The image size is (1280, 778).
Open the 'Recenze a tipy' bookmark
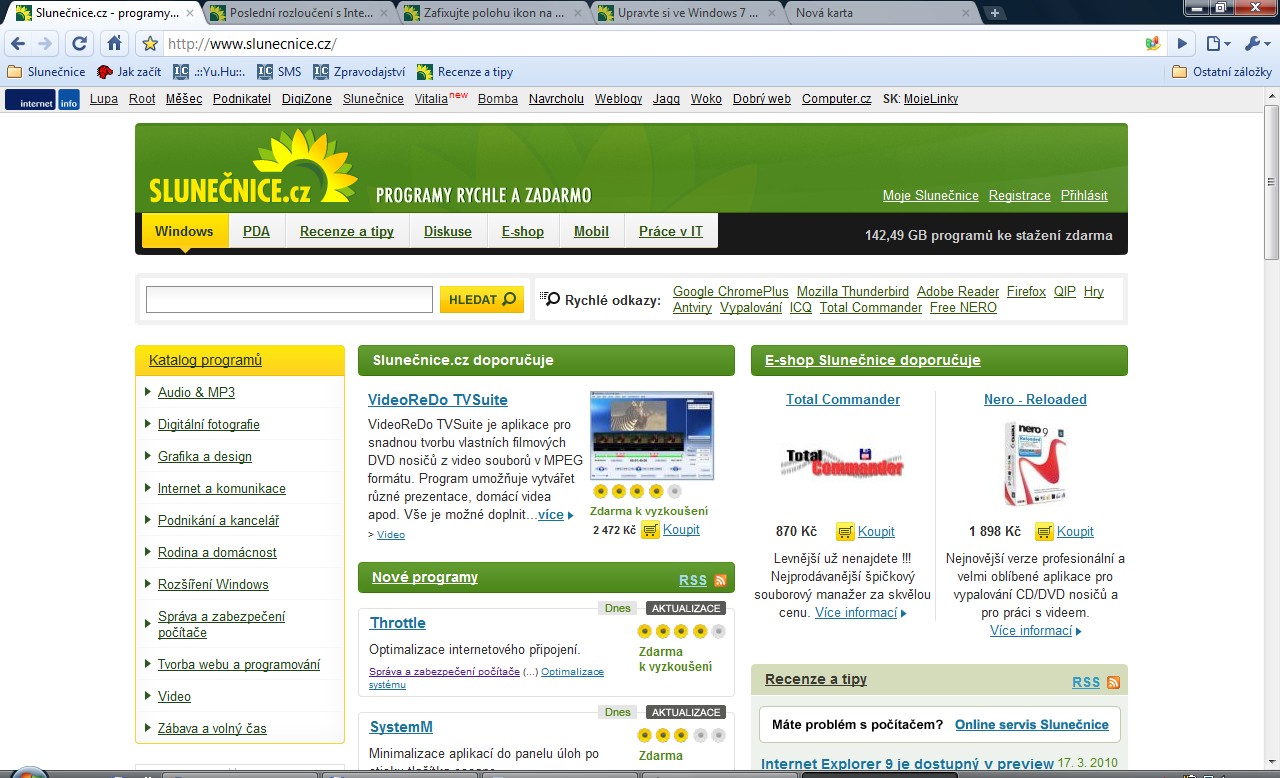point(465,72)
